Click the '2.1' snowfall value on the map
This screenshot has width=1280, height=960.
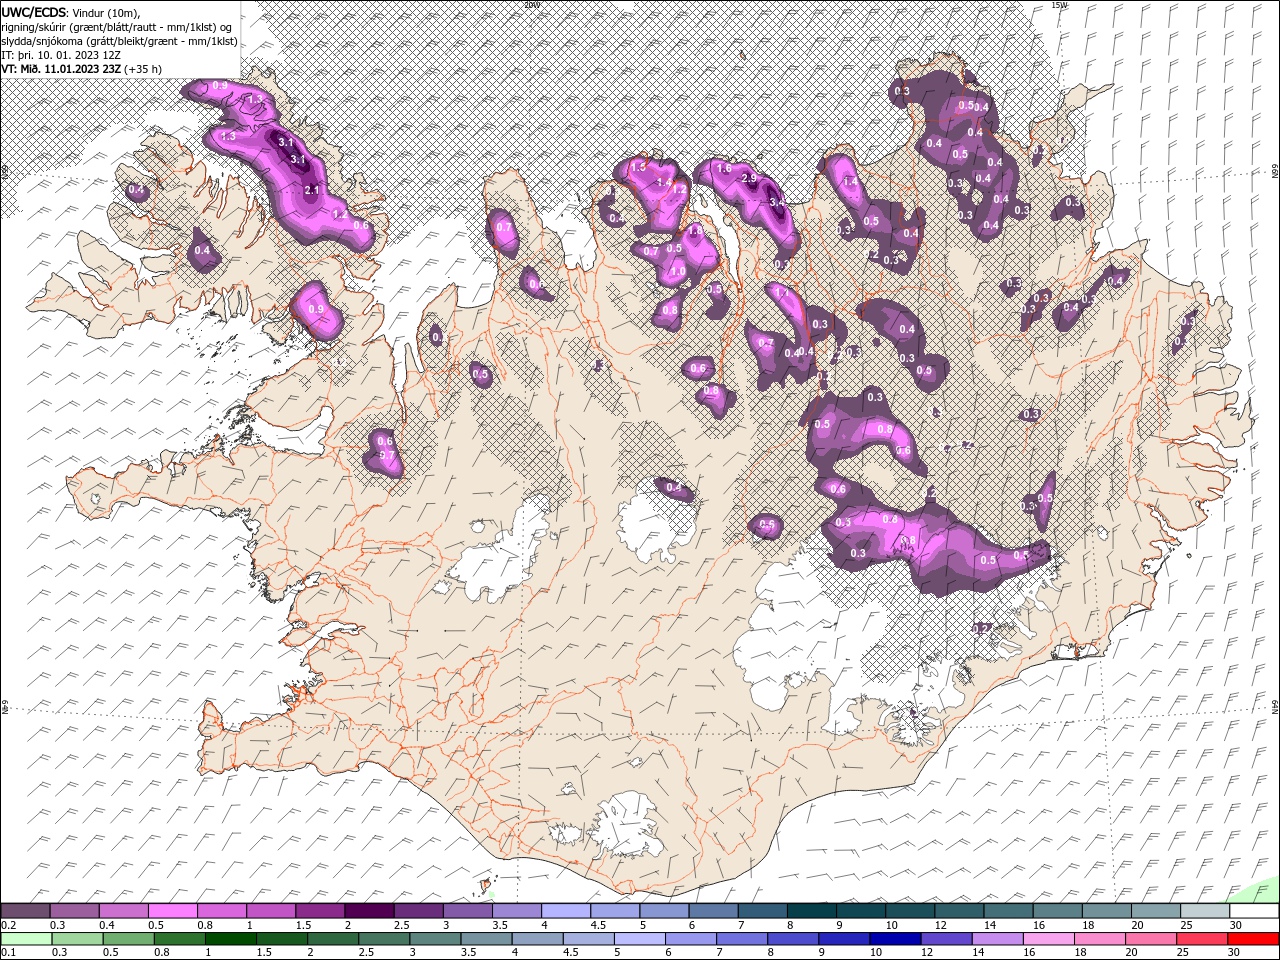[x=311, y=190]
